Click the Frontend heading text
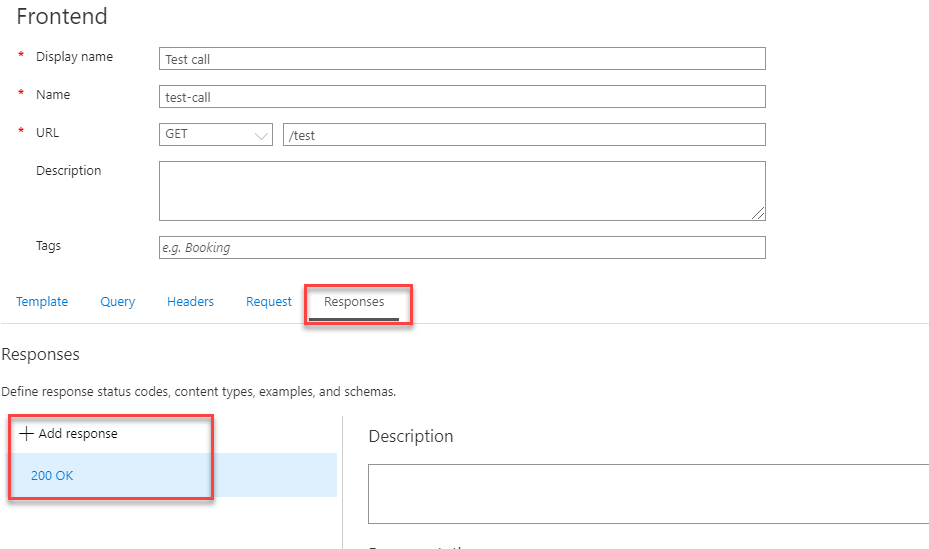The width and height of the screenshot is (929, 549). pos(62,17)
